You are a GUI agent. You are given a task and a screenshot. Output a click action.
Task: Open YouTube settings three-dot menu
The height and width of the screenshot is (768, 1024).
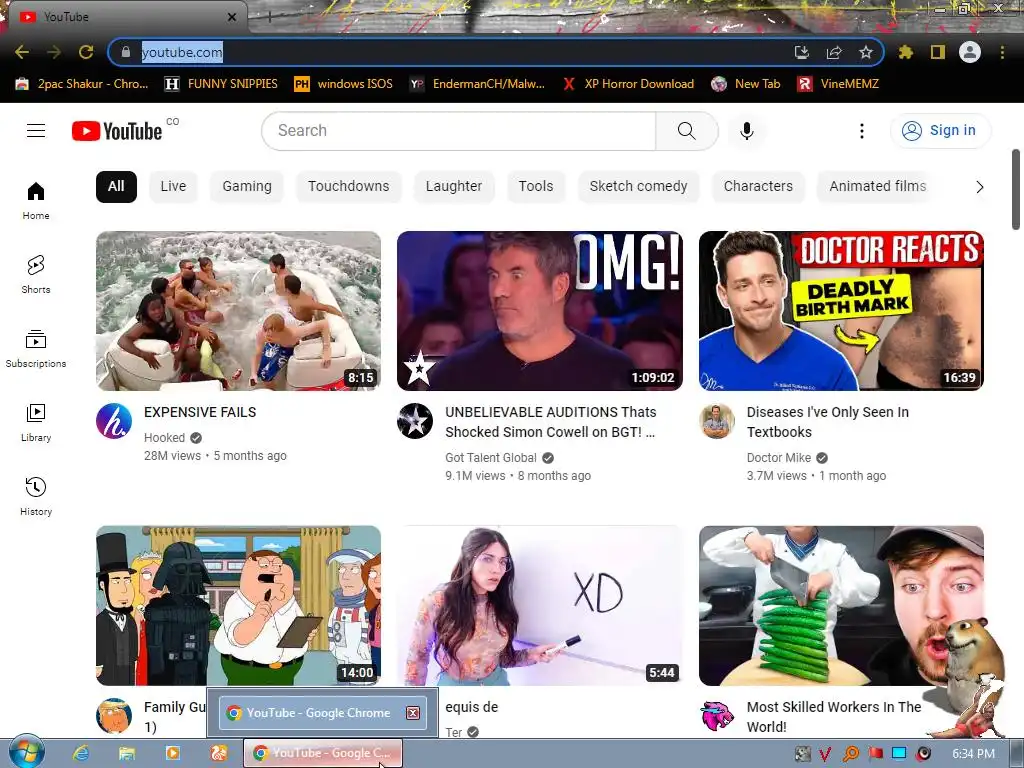pyautogui.click(x=861, y=131)
